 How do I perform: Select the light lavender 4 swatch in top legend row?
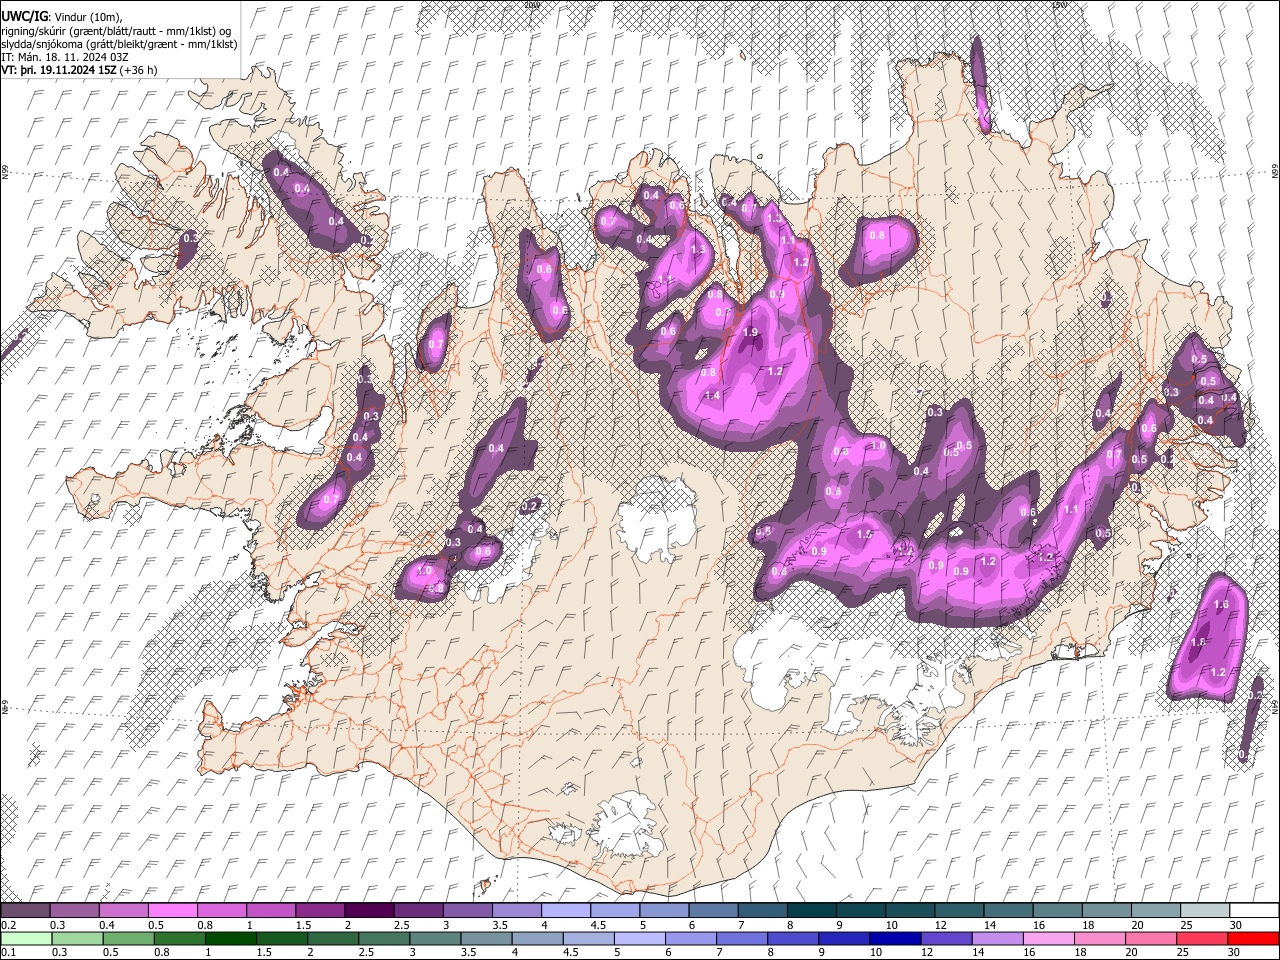pos(566,910)
